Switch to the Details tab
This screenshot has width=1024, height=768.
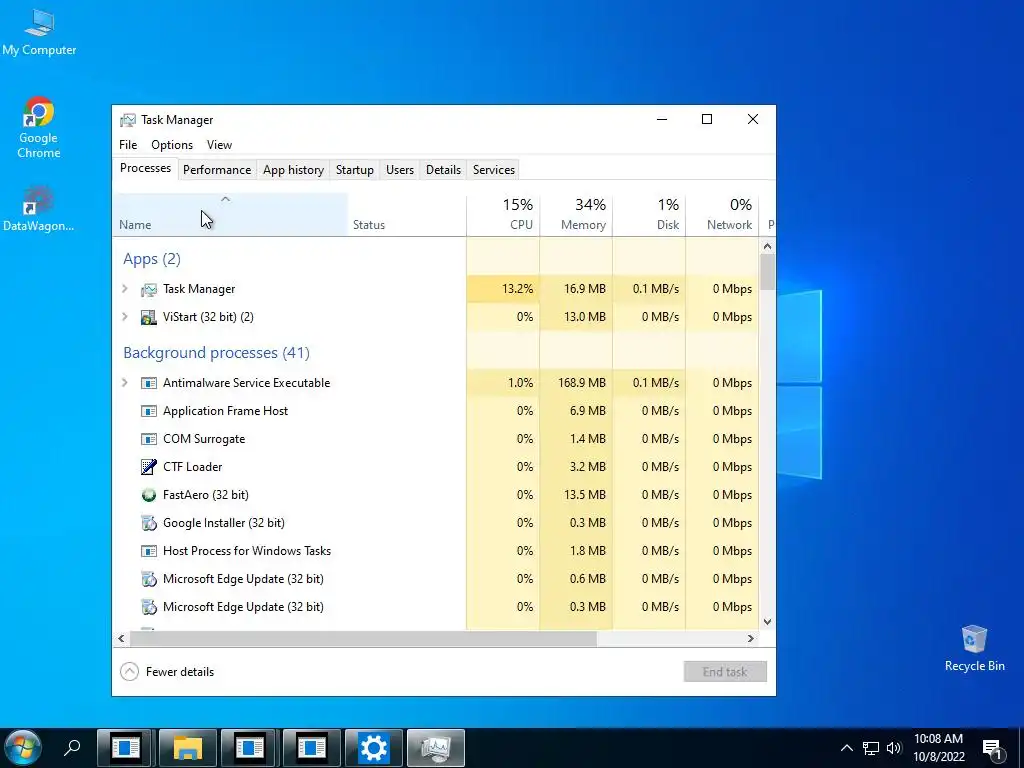pyautogui.click(x=443, y=170)
